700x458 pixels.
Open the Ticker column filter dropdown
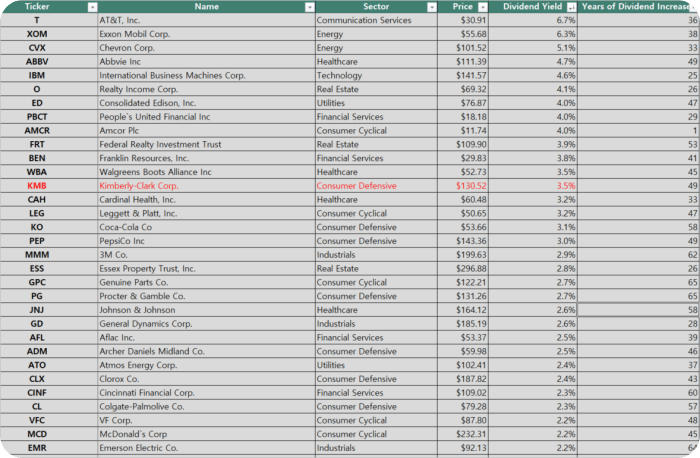[x=92, y=7]
